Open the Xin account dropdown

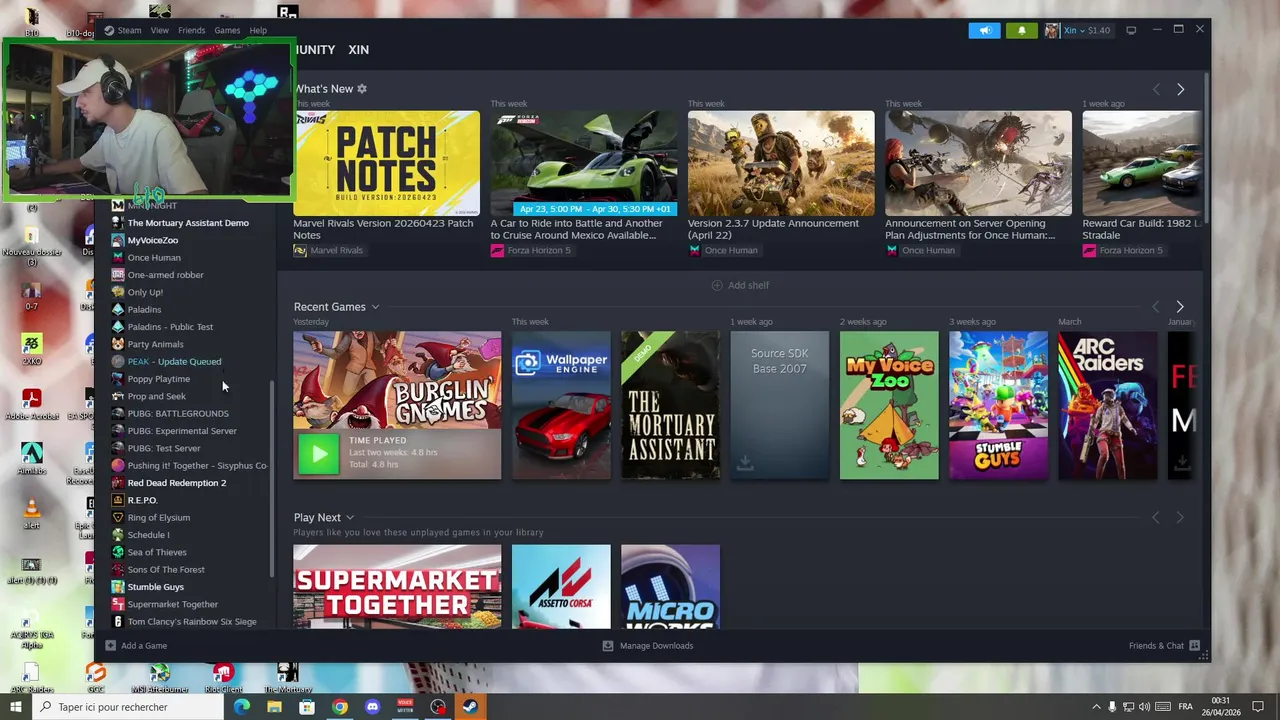tap(1086, 30)
